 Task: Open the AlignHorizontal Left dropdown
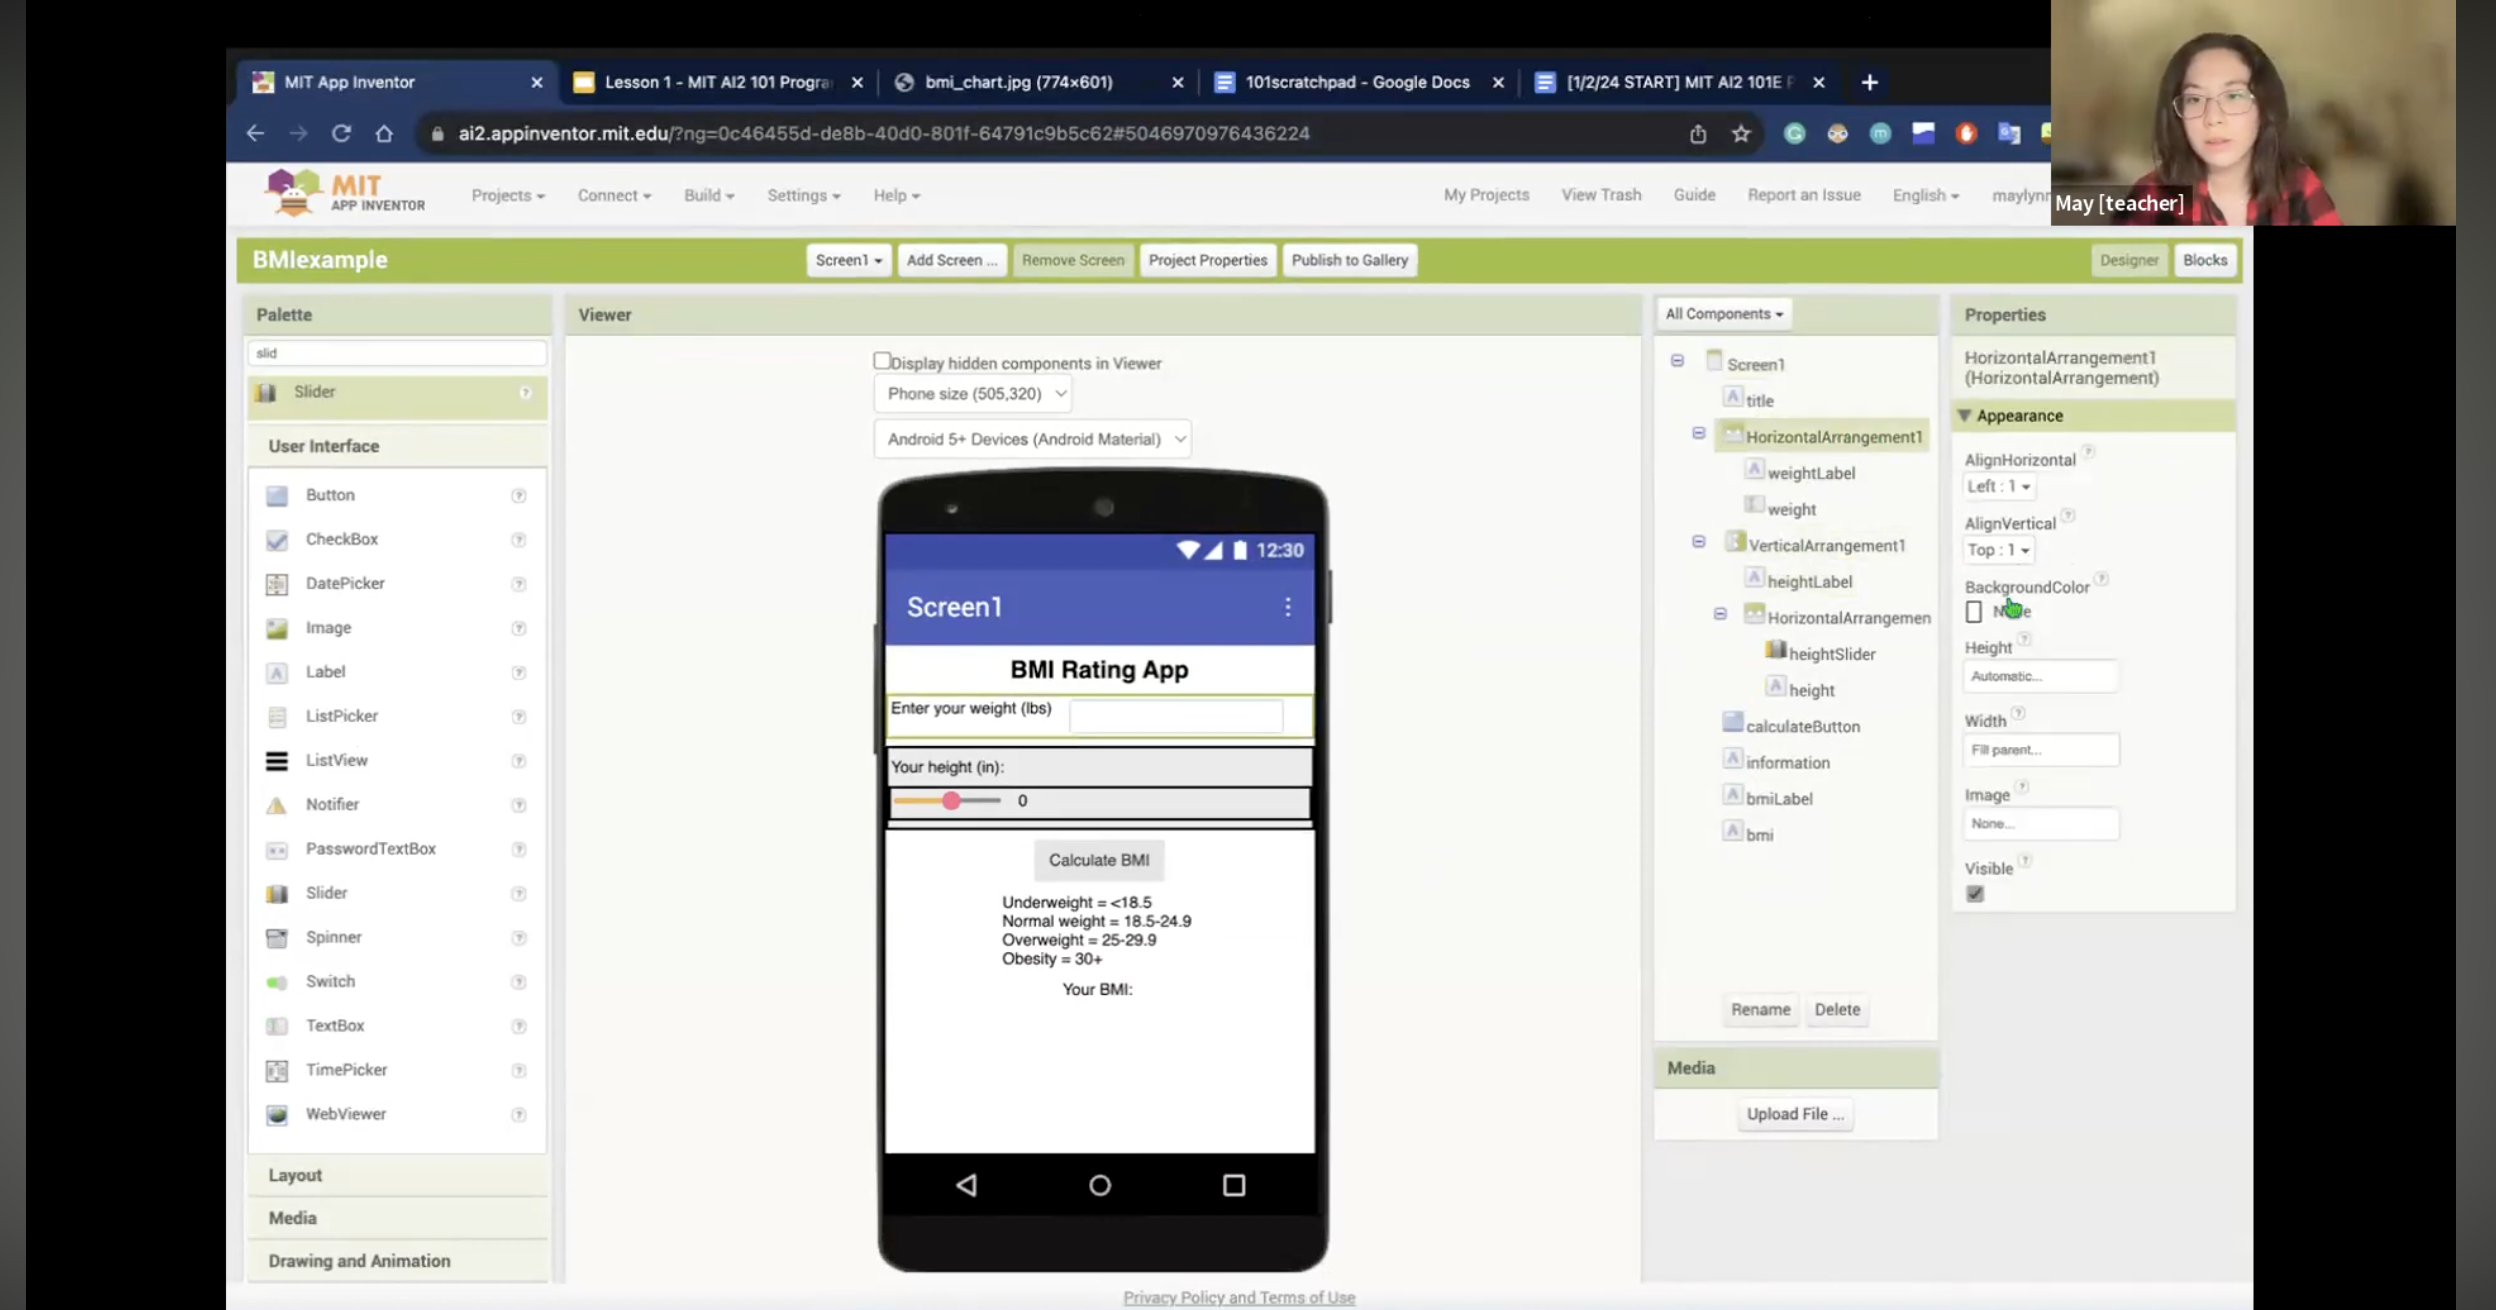click(1998, 486)
